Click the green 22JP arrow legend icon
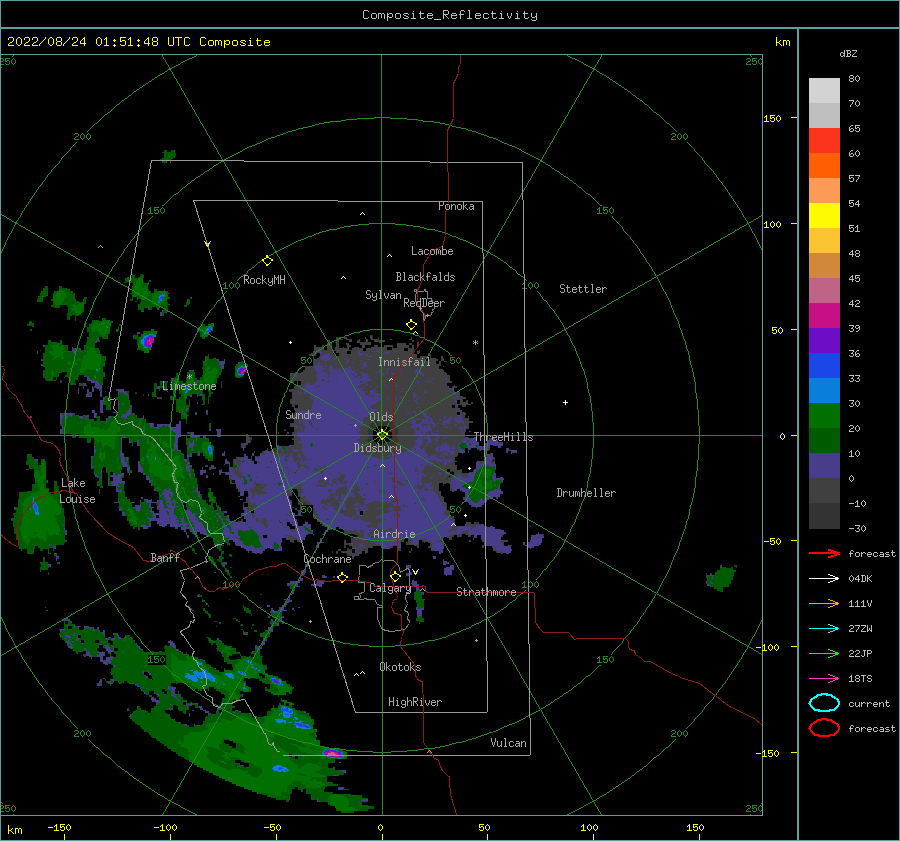The width and height of the screenshot is (900, 841). click(824, 653)
